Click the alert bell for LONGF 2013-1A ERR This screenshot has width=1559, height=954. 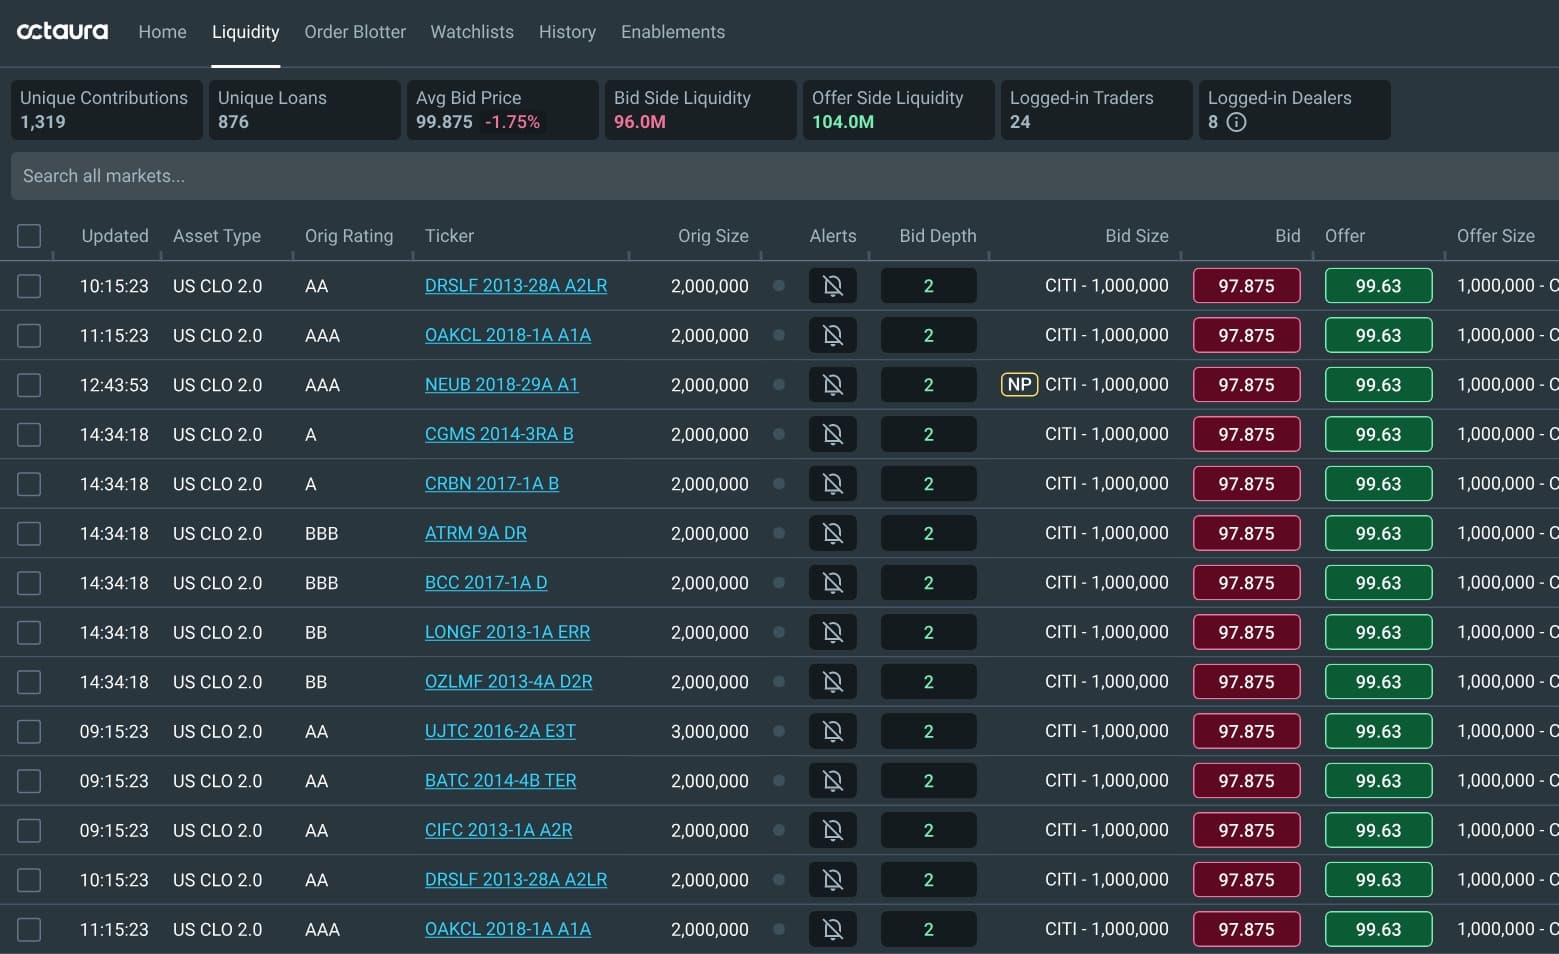coord(832,632)
